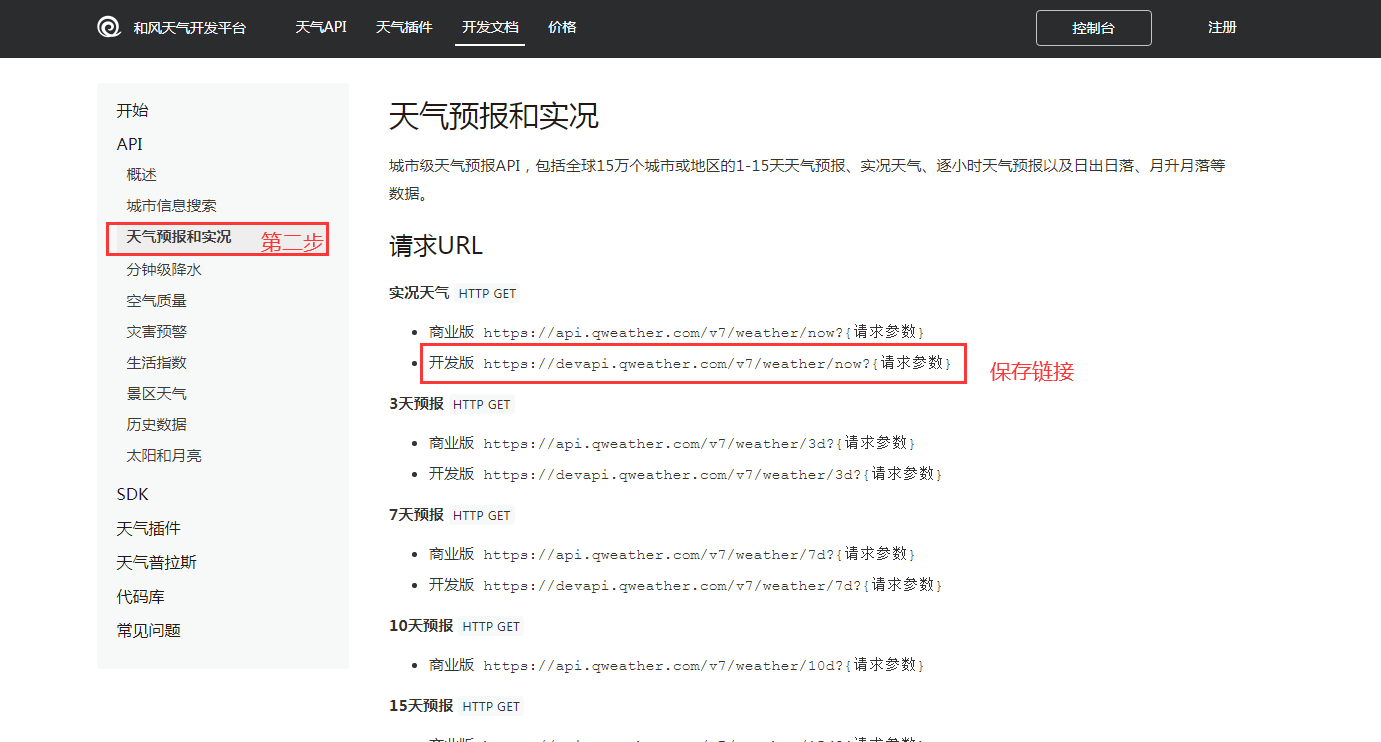
Task: Click the 实况天气 subheading
Action: point(419,293)
